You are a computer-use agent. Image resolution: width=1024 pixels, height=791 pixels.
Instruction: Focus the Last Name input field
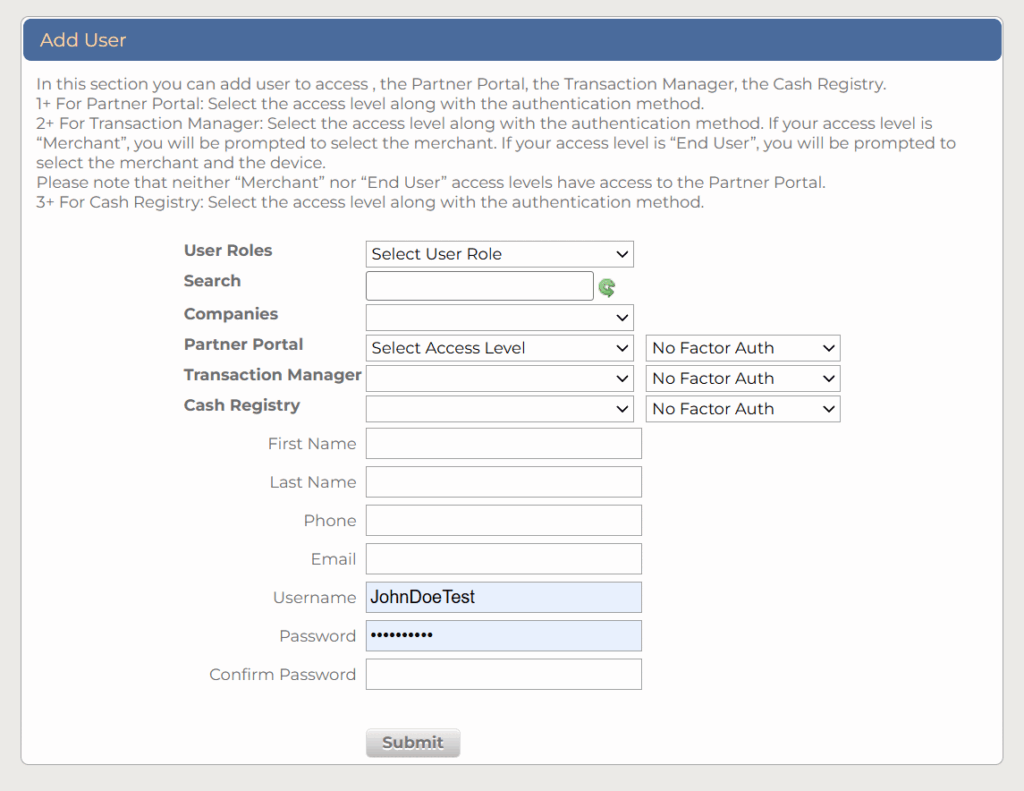(x=503, y=482)
